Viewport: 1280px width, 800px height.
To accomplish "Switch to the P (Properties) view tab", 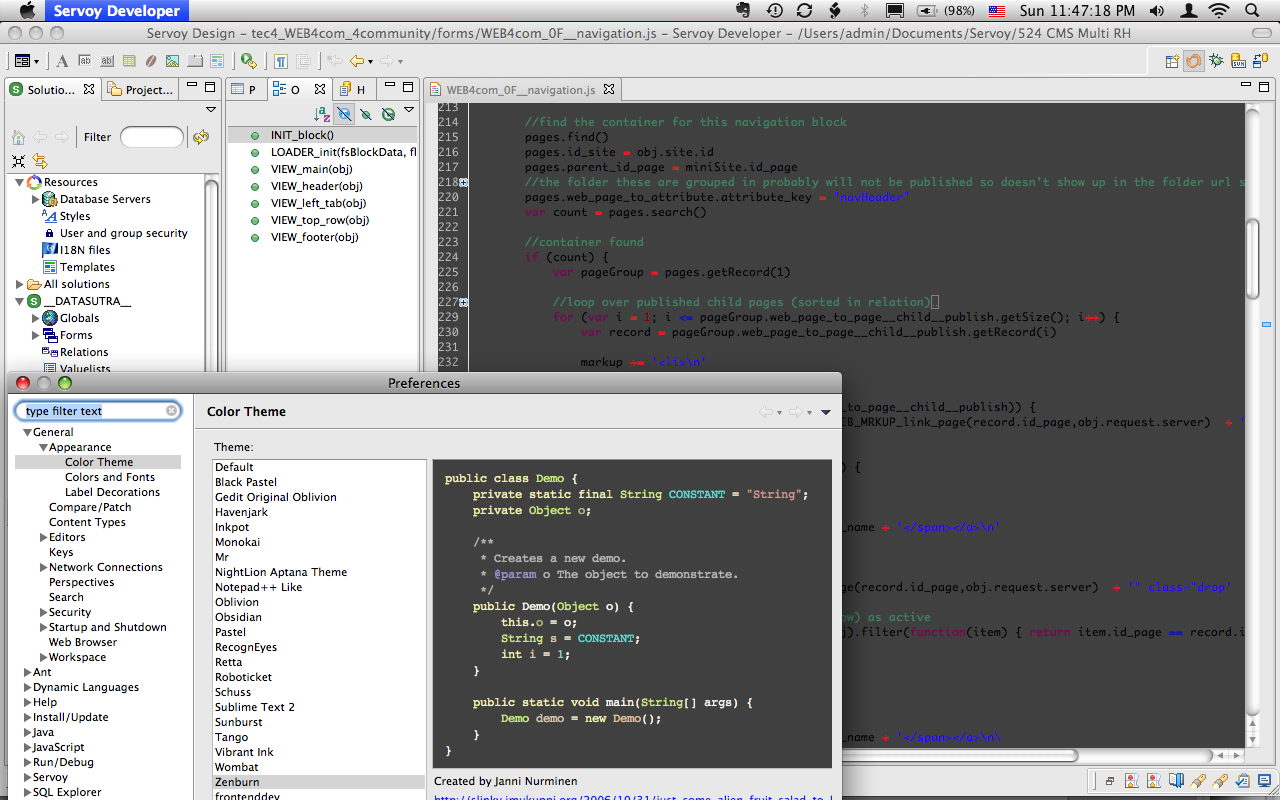I will 244,89.
